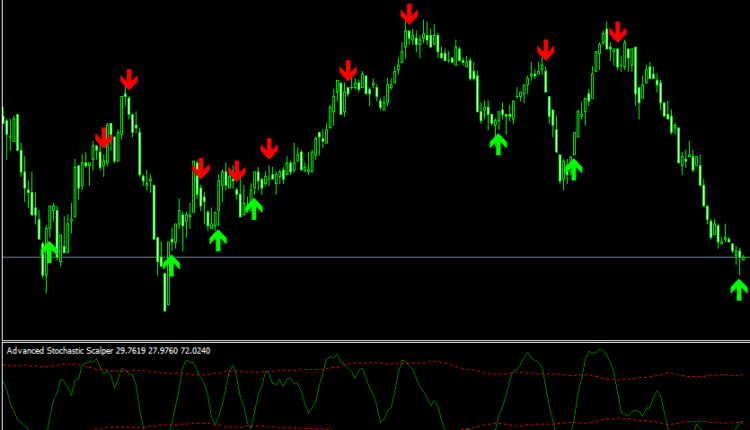The image size is (750, 430).
Task: Click divider between price chart and indicator window
Action: point(375,341)
